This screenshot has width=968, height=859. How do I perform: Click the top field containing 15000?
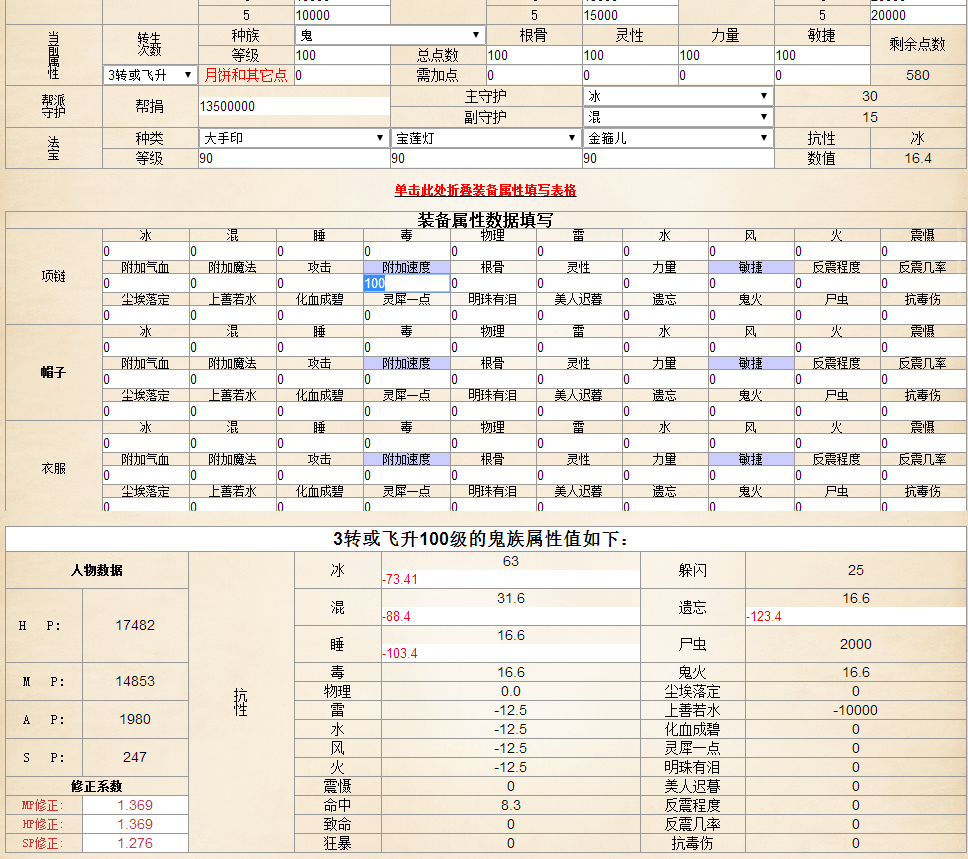point(629,15)
